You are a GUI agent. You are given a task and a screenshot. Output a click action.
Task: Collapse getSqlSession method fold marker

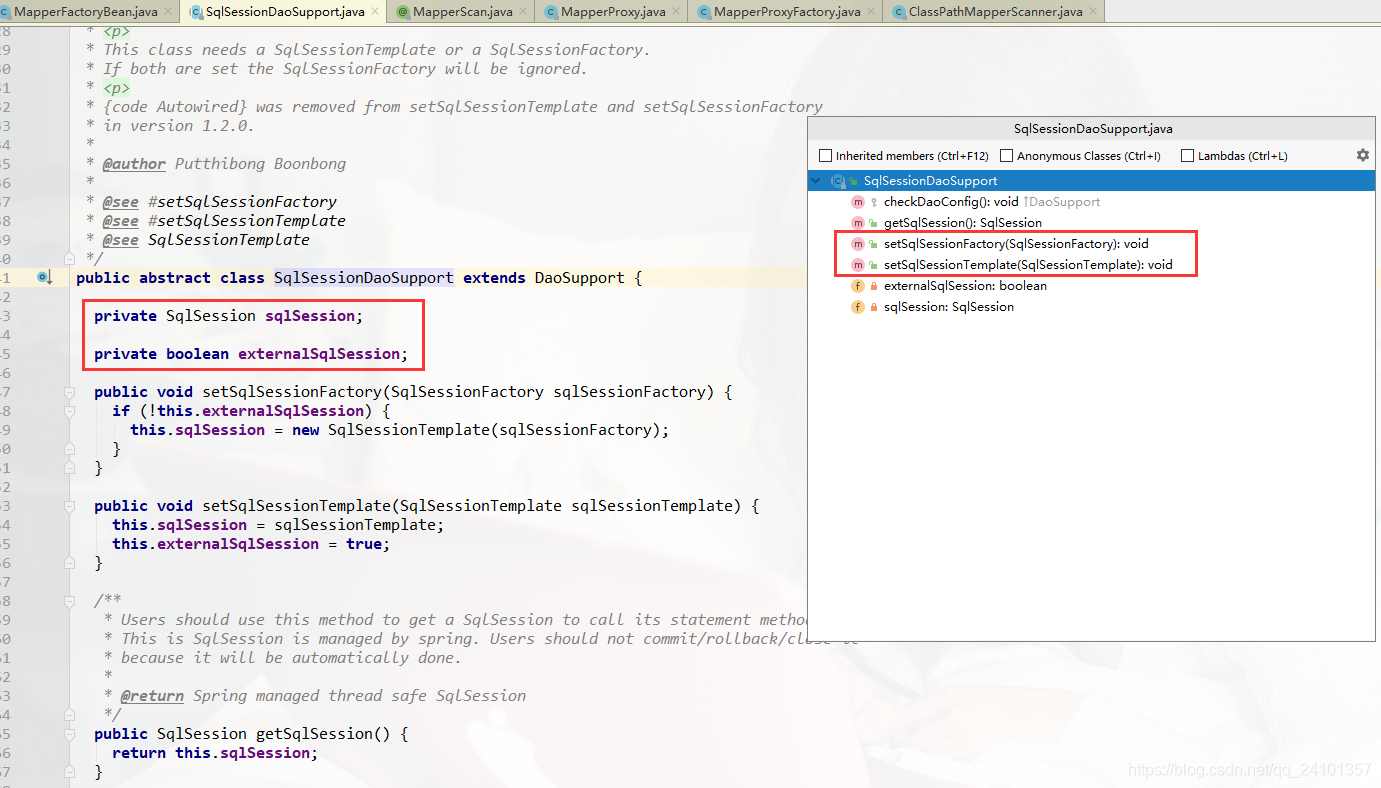pyautogui.click(x=69, y=734)
